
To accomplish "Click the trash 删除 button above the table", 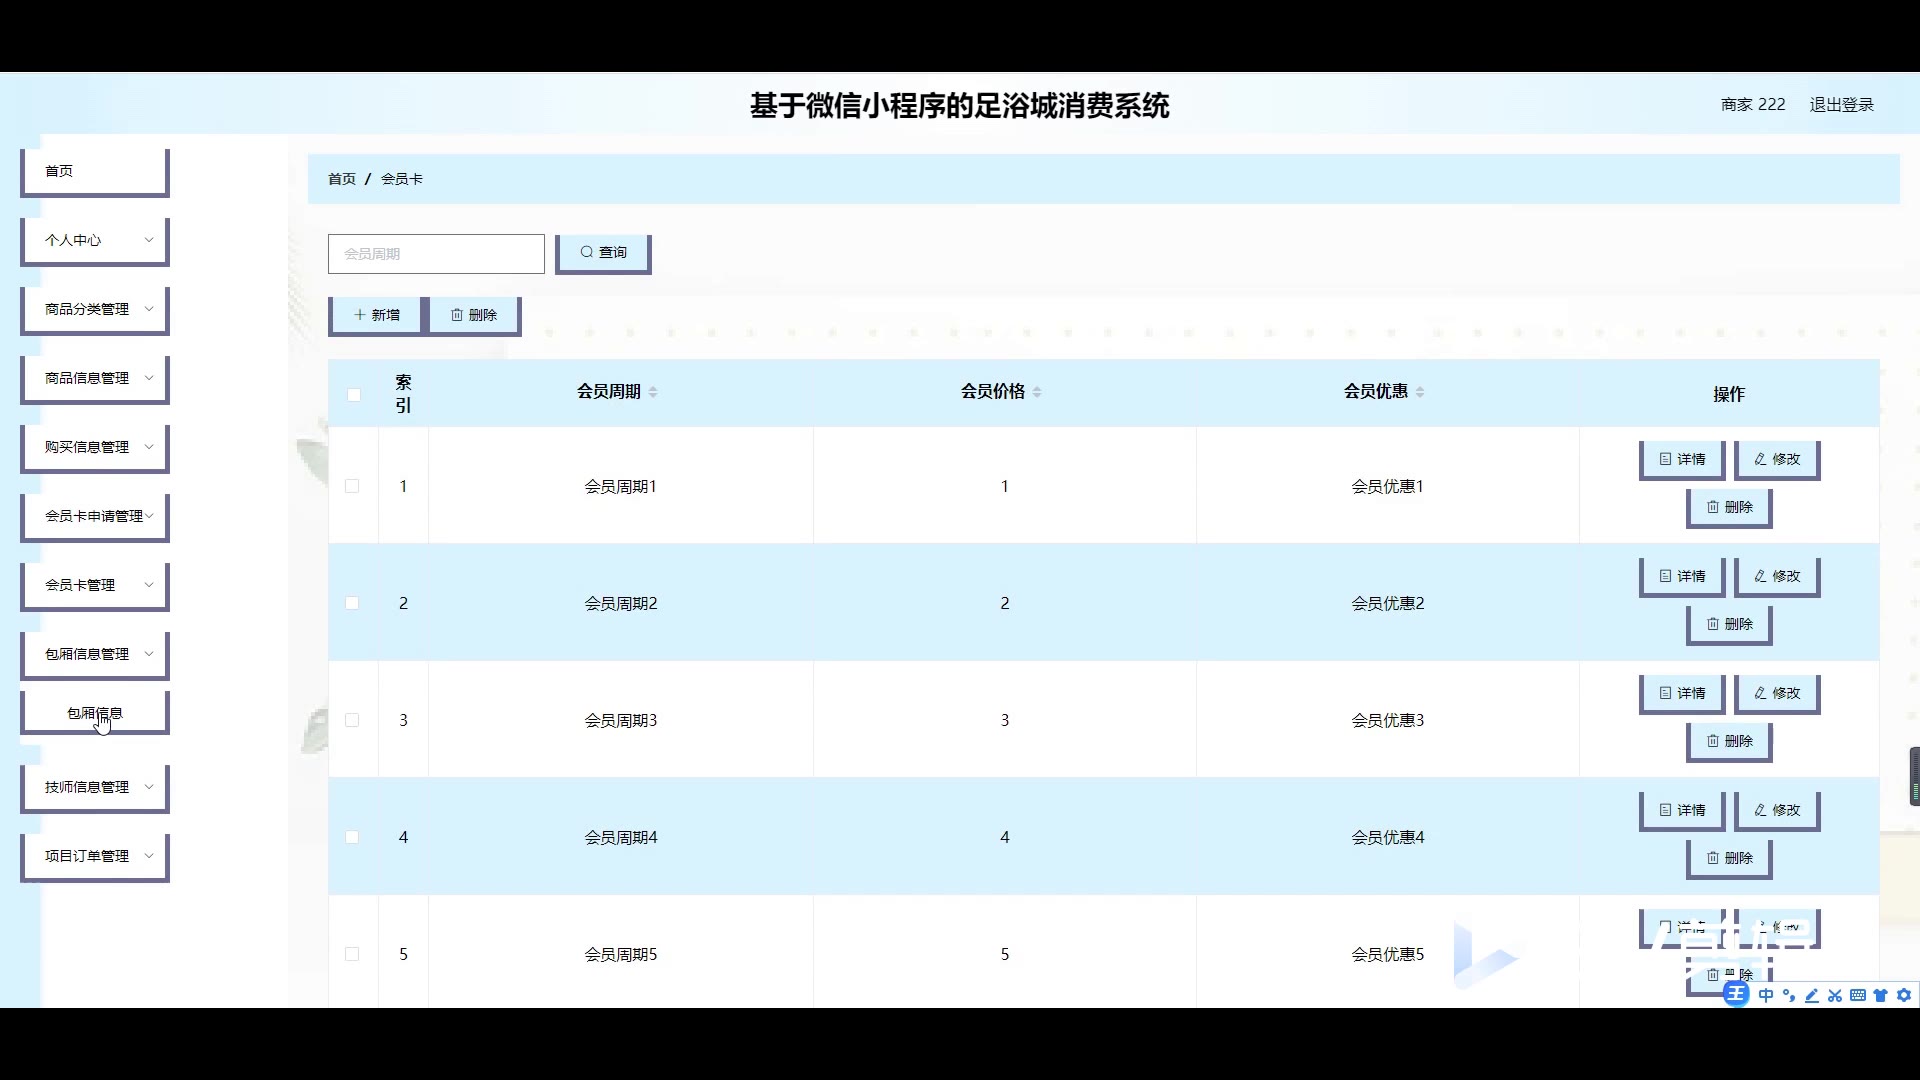I will tap(473, 315).
